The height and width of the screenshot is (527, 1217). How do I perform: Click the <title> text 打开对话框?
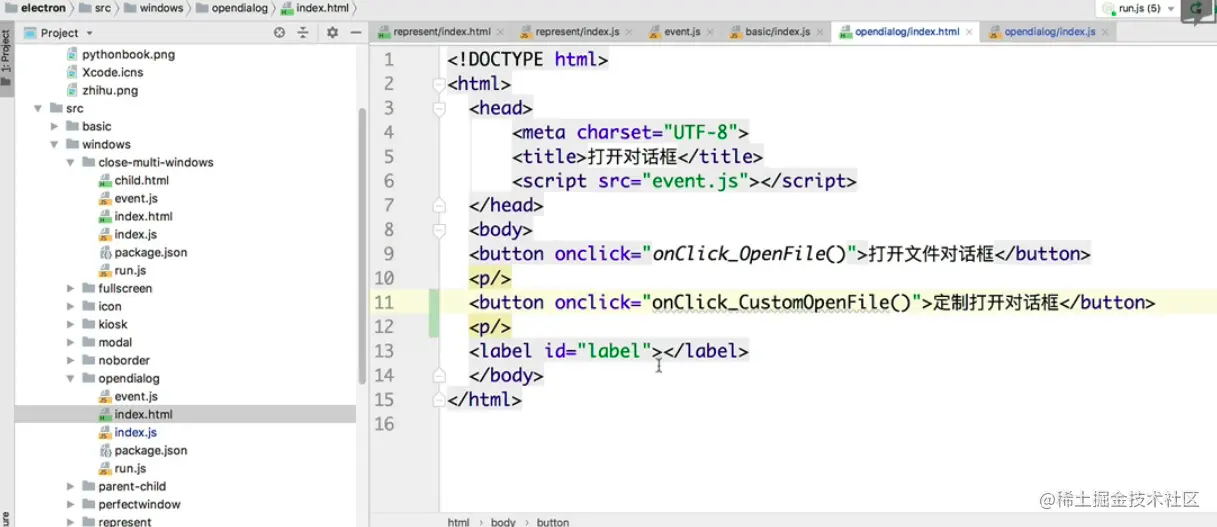point(633,157)
